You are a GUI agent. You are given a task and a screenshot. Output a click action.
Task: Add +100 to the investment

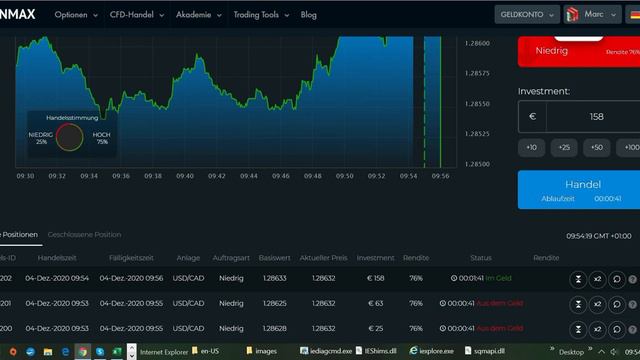click(629, 147)
